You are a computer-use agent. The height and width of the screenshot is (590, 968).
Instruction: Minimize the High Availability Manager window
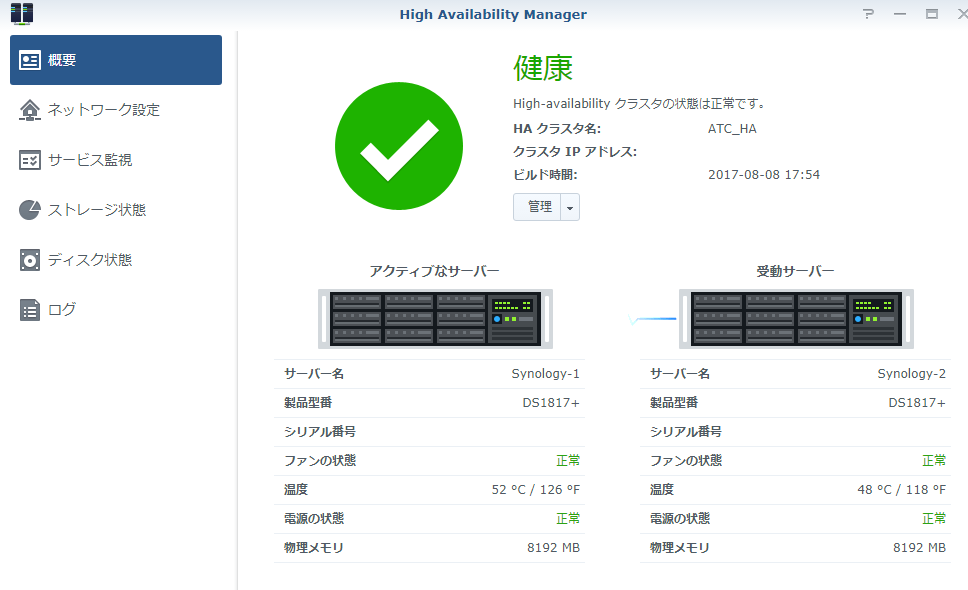click(x=900, y=14)
